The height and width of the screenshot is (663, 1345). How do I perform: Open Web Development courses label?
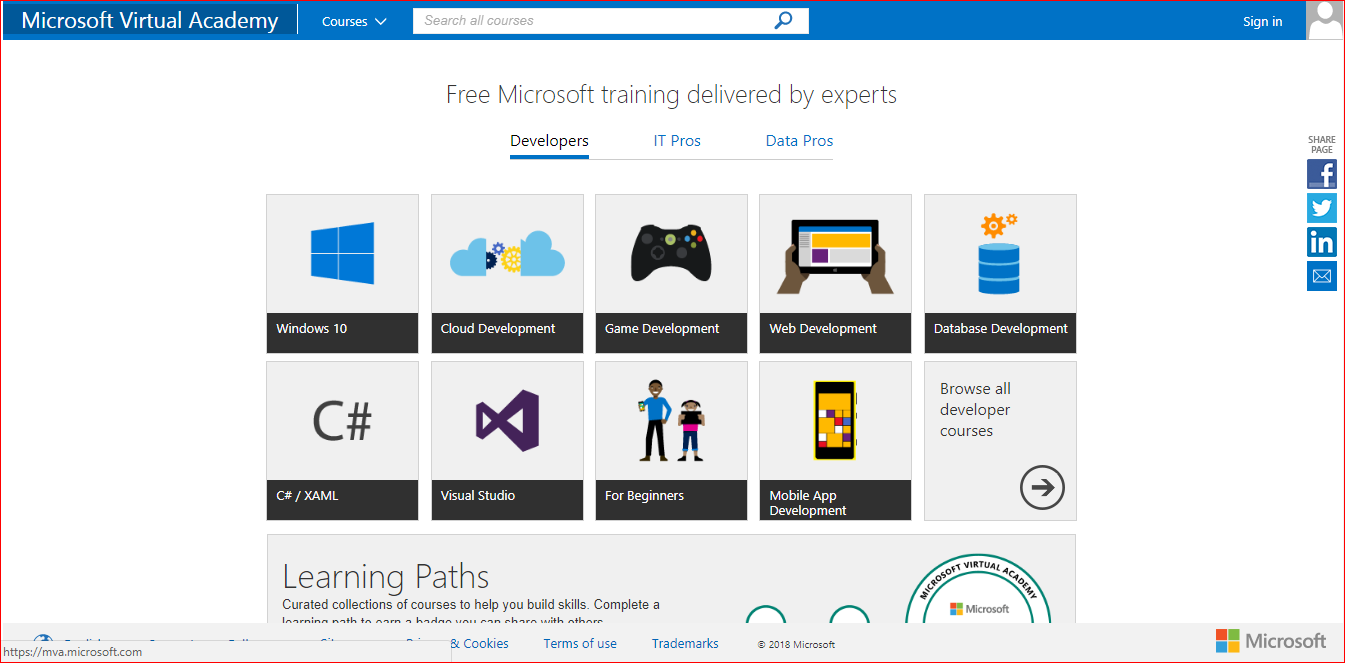click(x=823, y=328)
